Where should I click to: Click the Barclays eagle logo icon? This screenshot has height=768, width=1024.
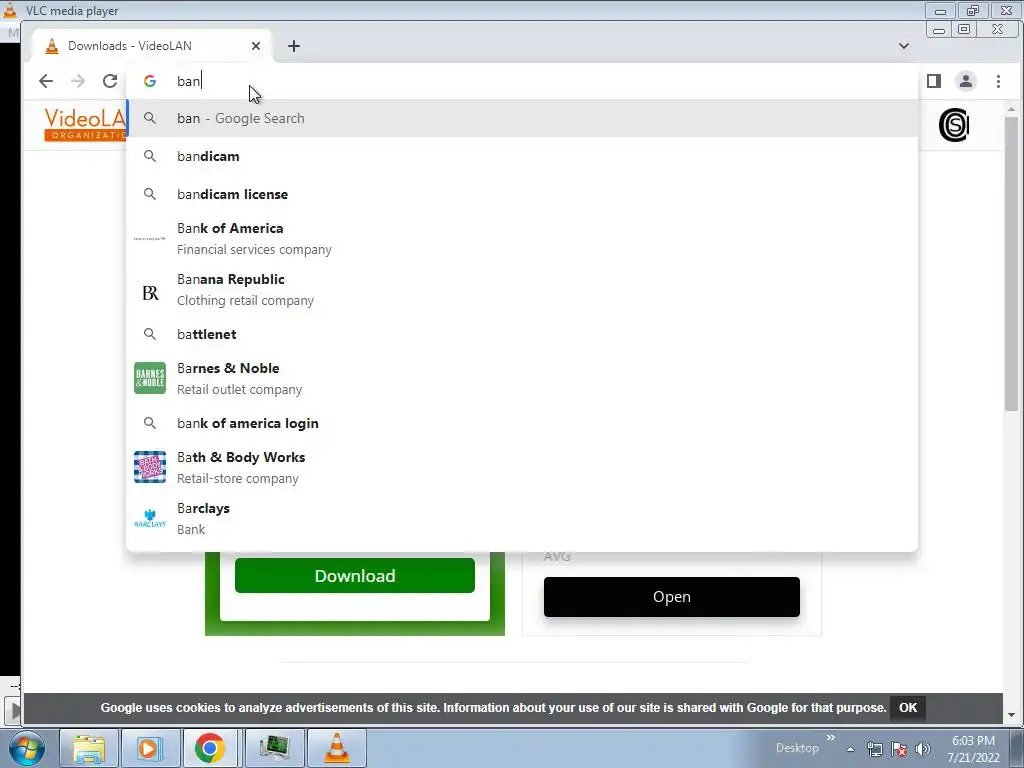coord(150,518)
